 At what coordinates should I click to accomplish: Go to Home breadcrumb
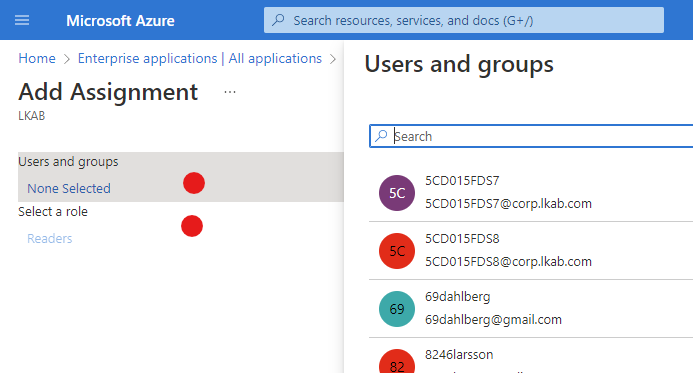[37, 58]
